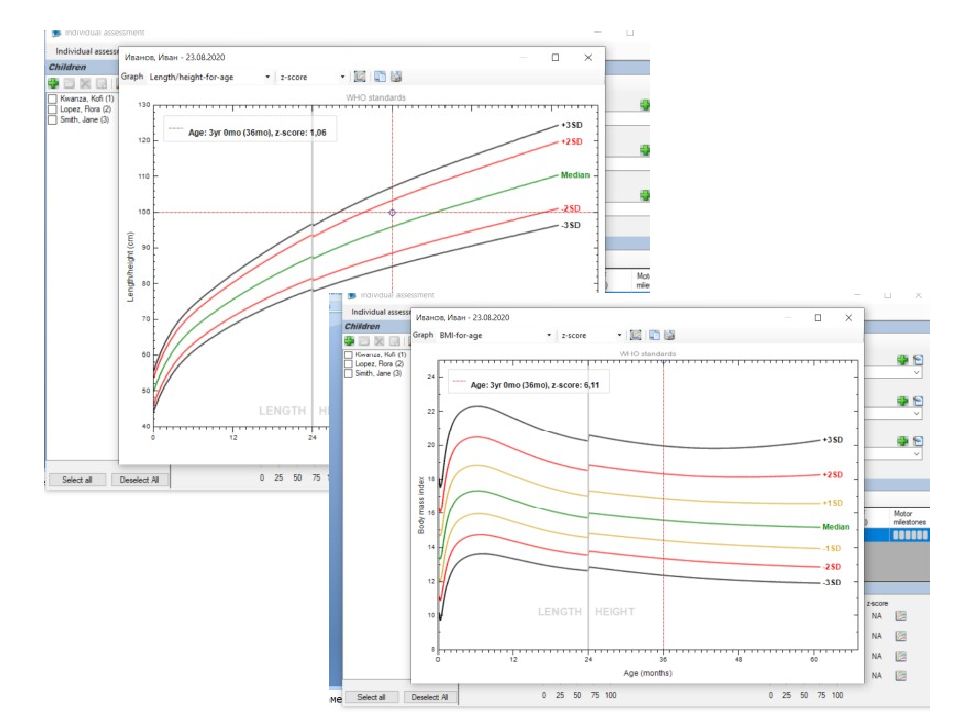The width and height of the screenshot is (960, 720).
Task: Click the measurement point on the height chart
Action: [392, 212]
